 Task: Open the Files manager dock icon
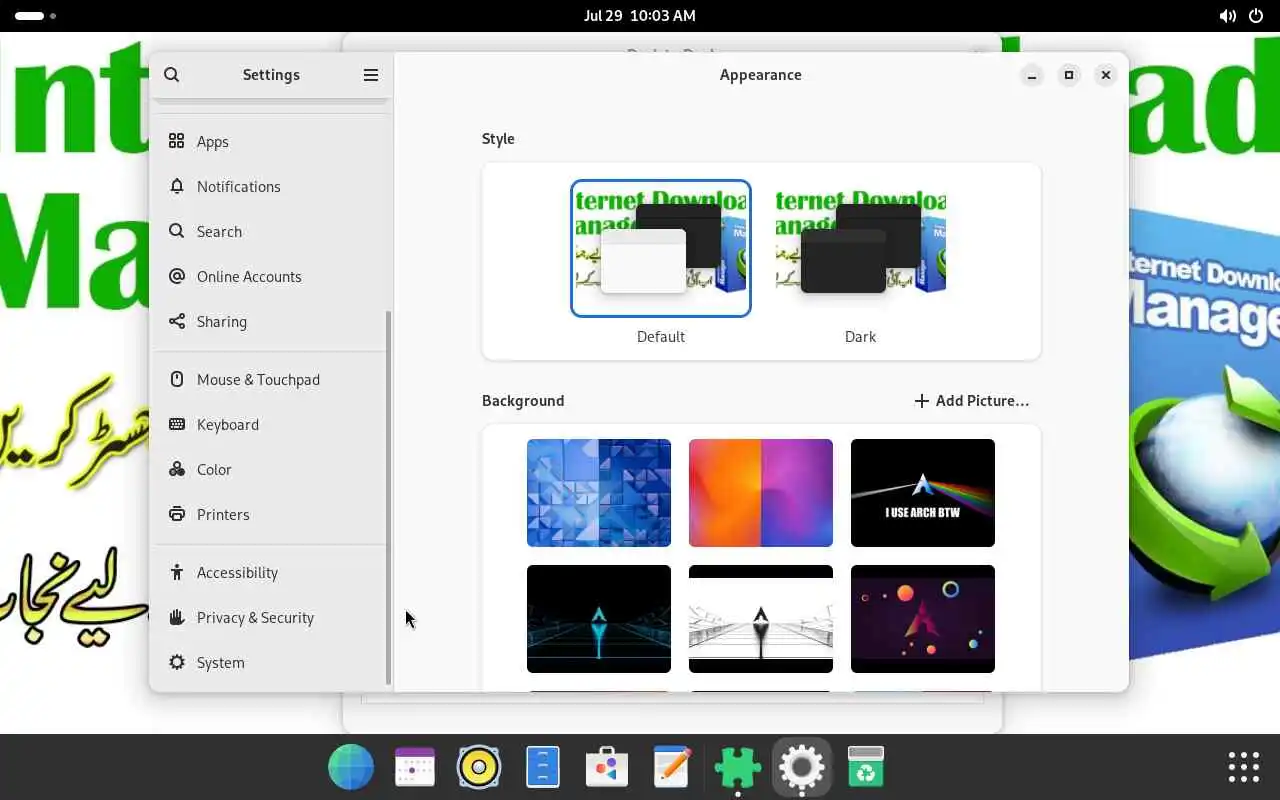click(x=543, y=768)
